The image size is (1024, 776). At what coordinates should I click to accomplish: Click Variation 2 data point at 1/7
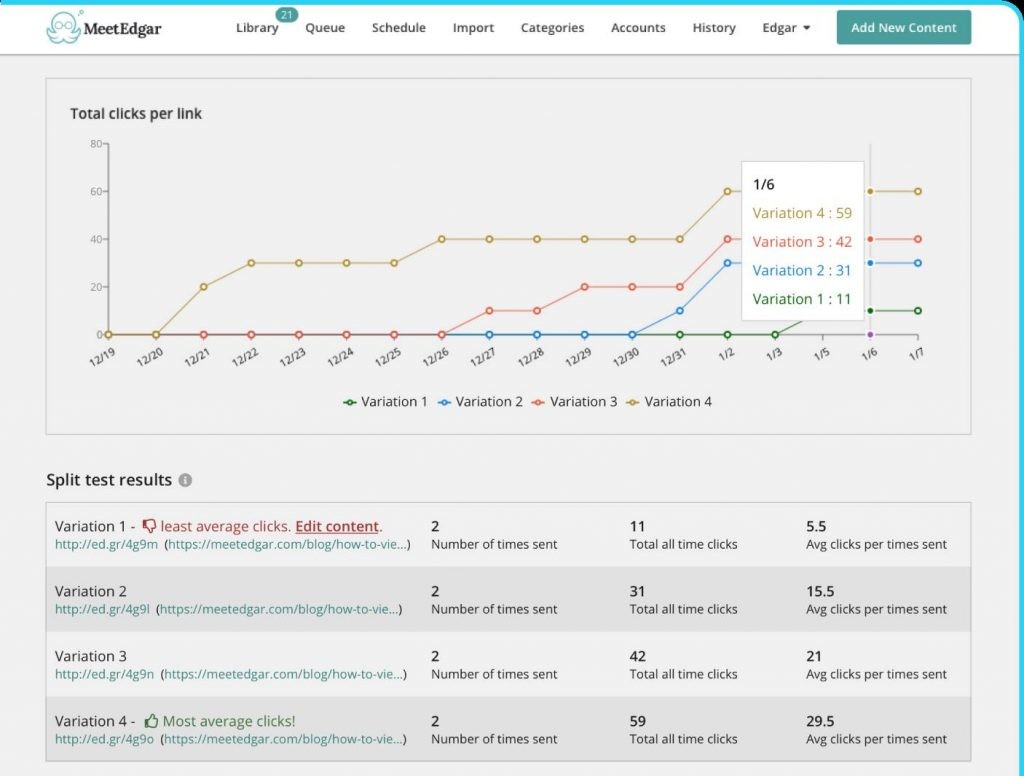pyautogui.click(x=918, y=263)
